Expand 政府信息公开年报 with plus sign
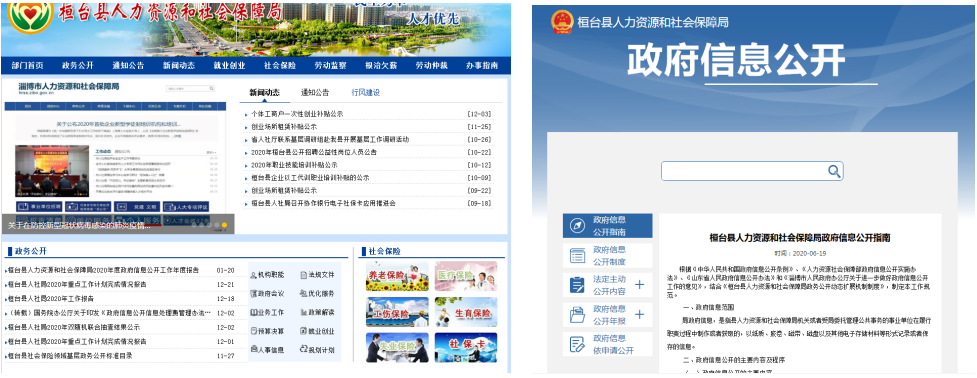The height and width of the screenshot is (378, 977). [x=639, y=314]
